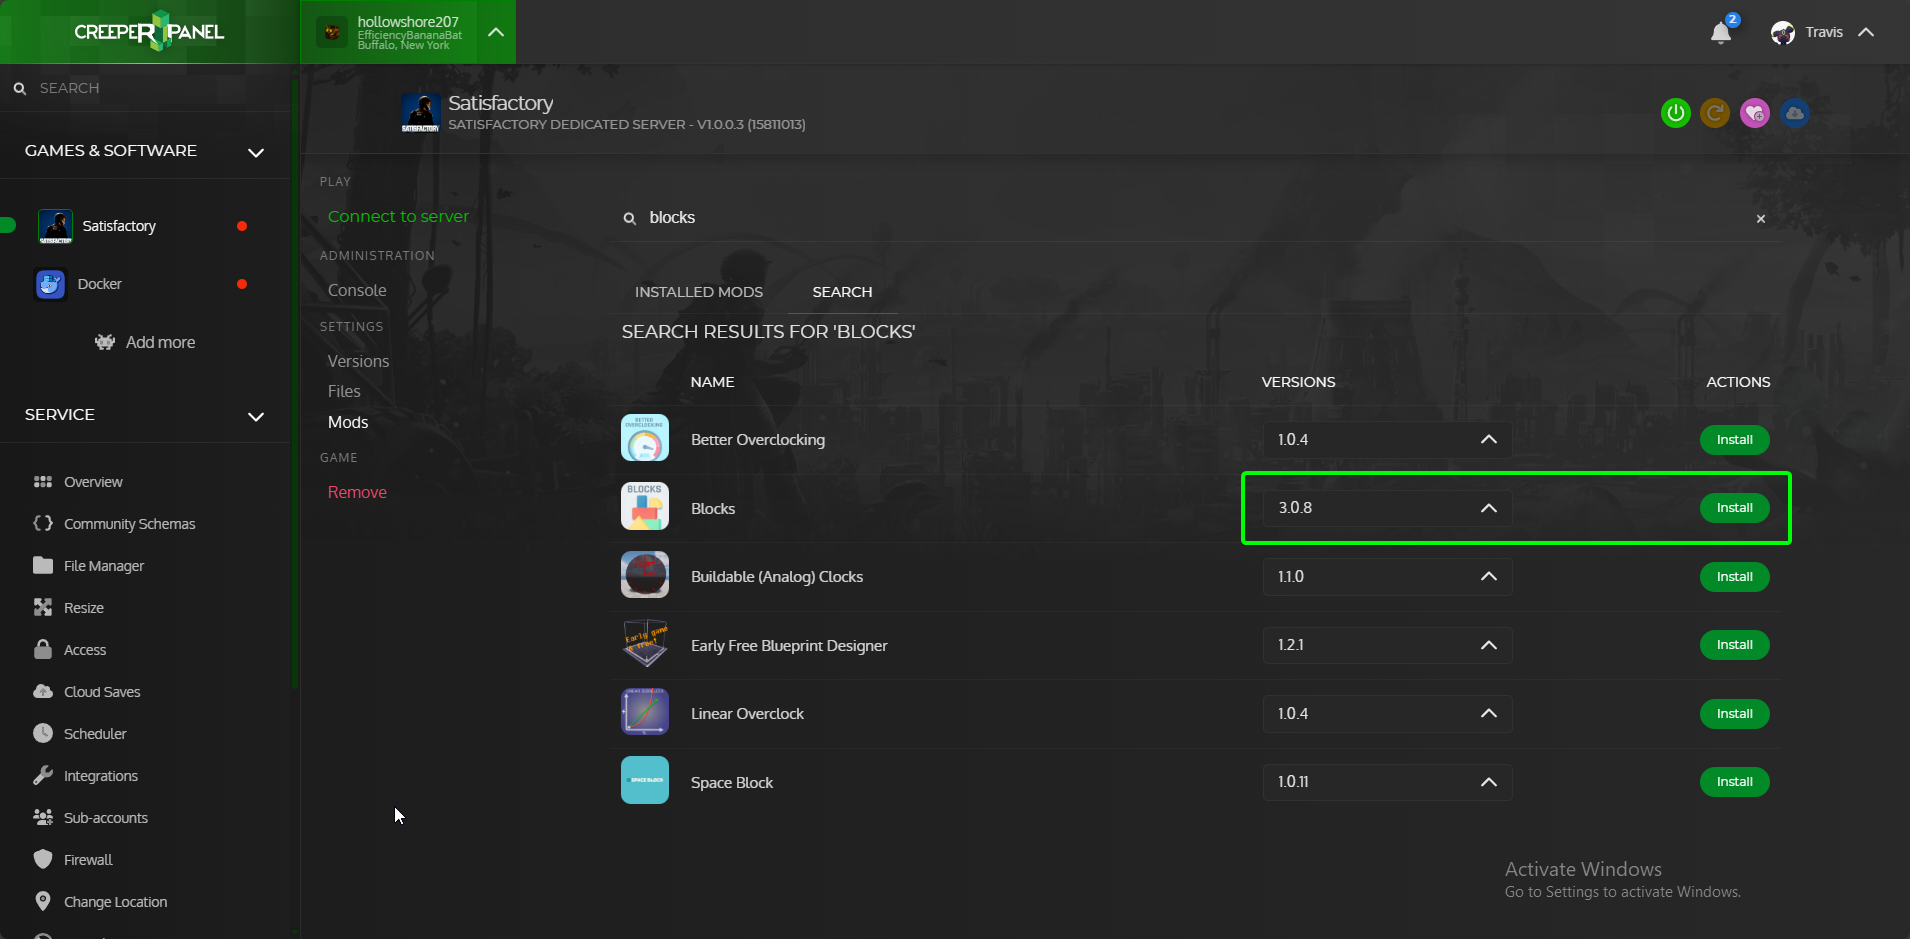
Task: Click the Access lock icon
Action: click(x=43, y=649)
